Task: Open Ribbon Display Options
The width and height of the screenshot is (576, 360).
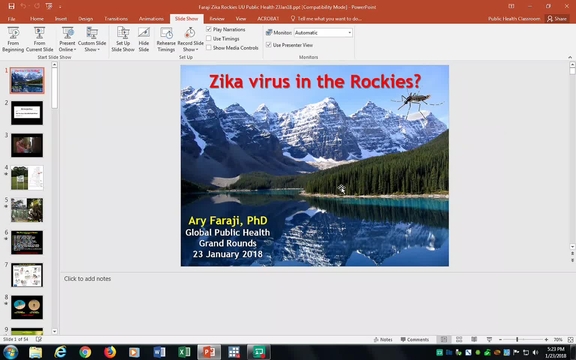Action: 511,6
